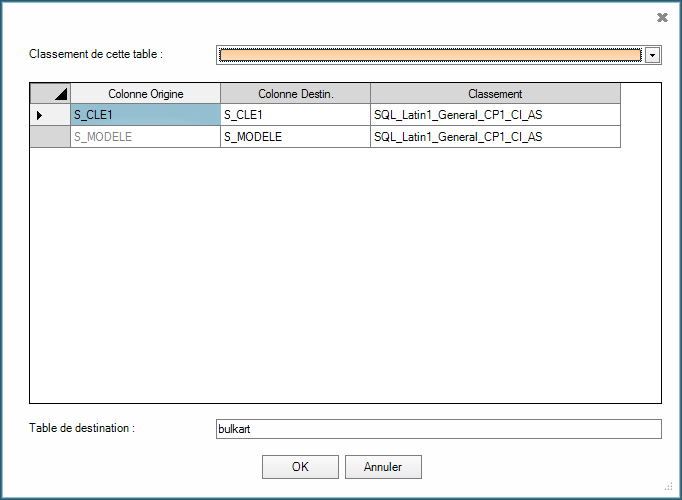Image resolution: width=682 pixels, height=500 pixels.
Task: Click the orange Classement de cette table field
Action: tap(429, 55)
